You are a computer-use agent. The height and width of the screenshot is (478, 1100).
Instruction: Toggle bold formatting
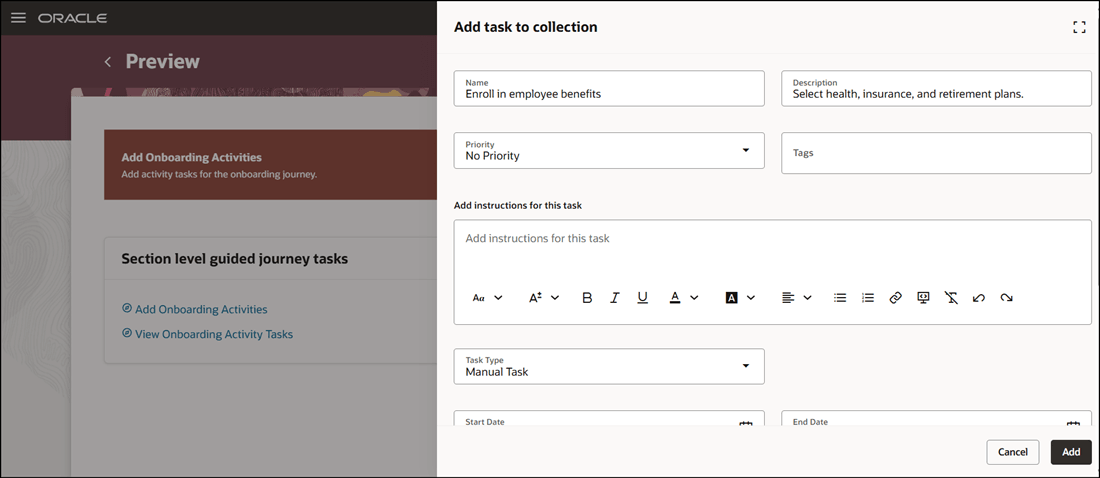click(x=587, y=298)
